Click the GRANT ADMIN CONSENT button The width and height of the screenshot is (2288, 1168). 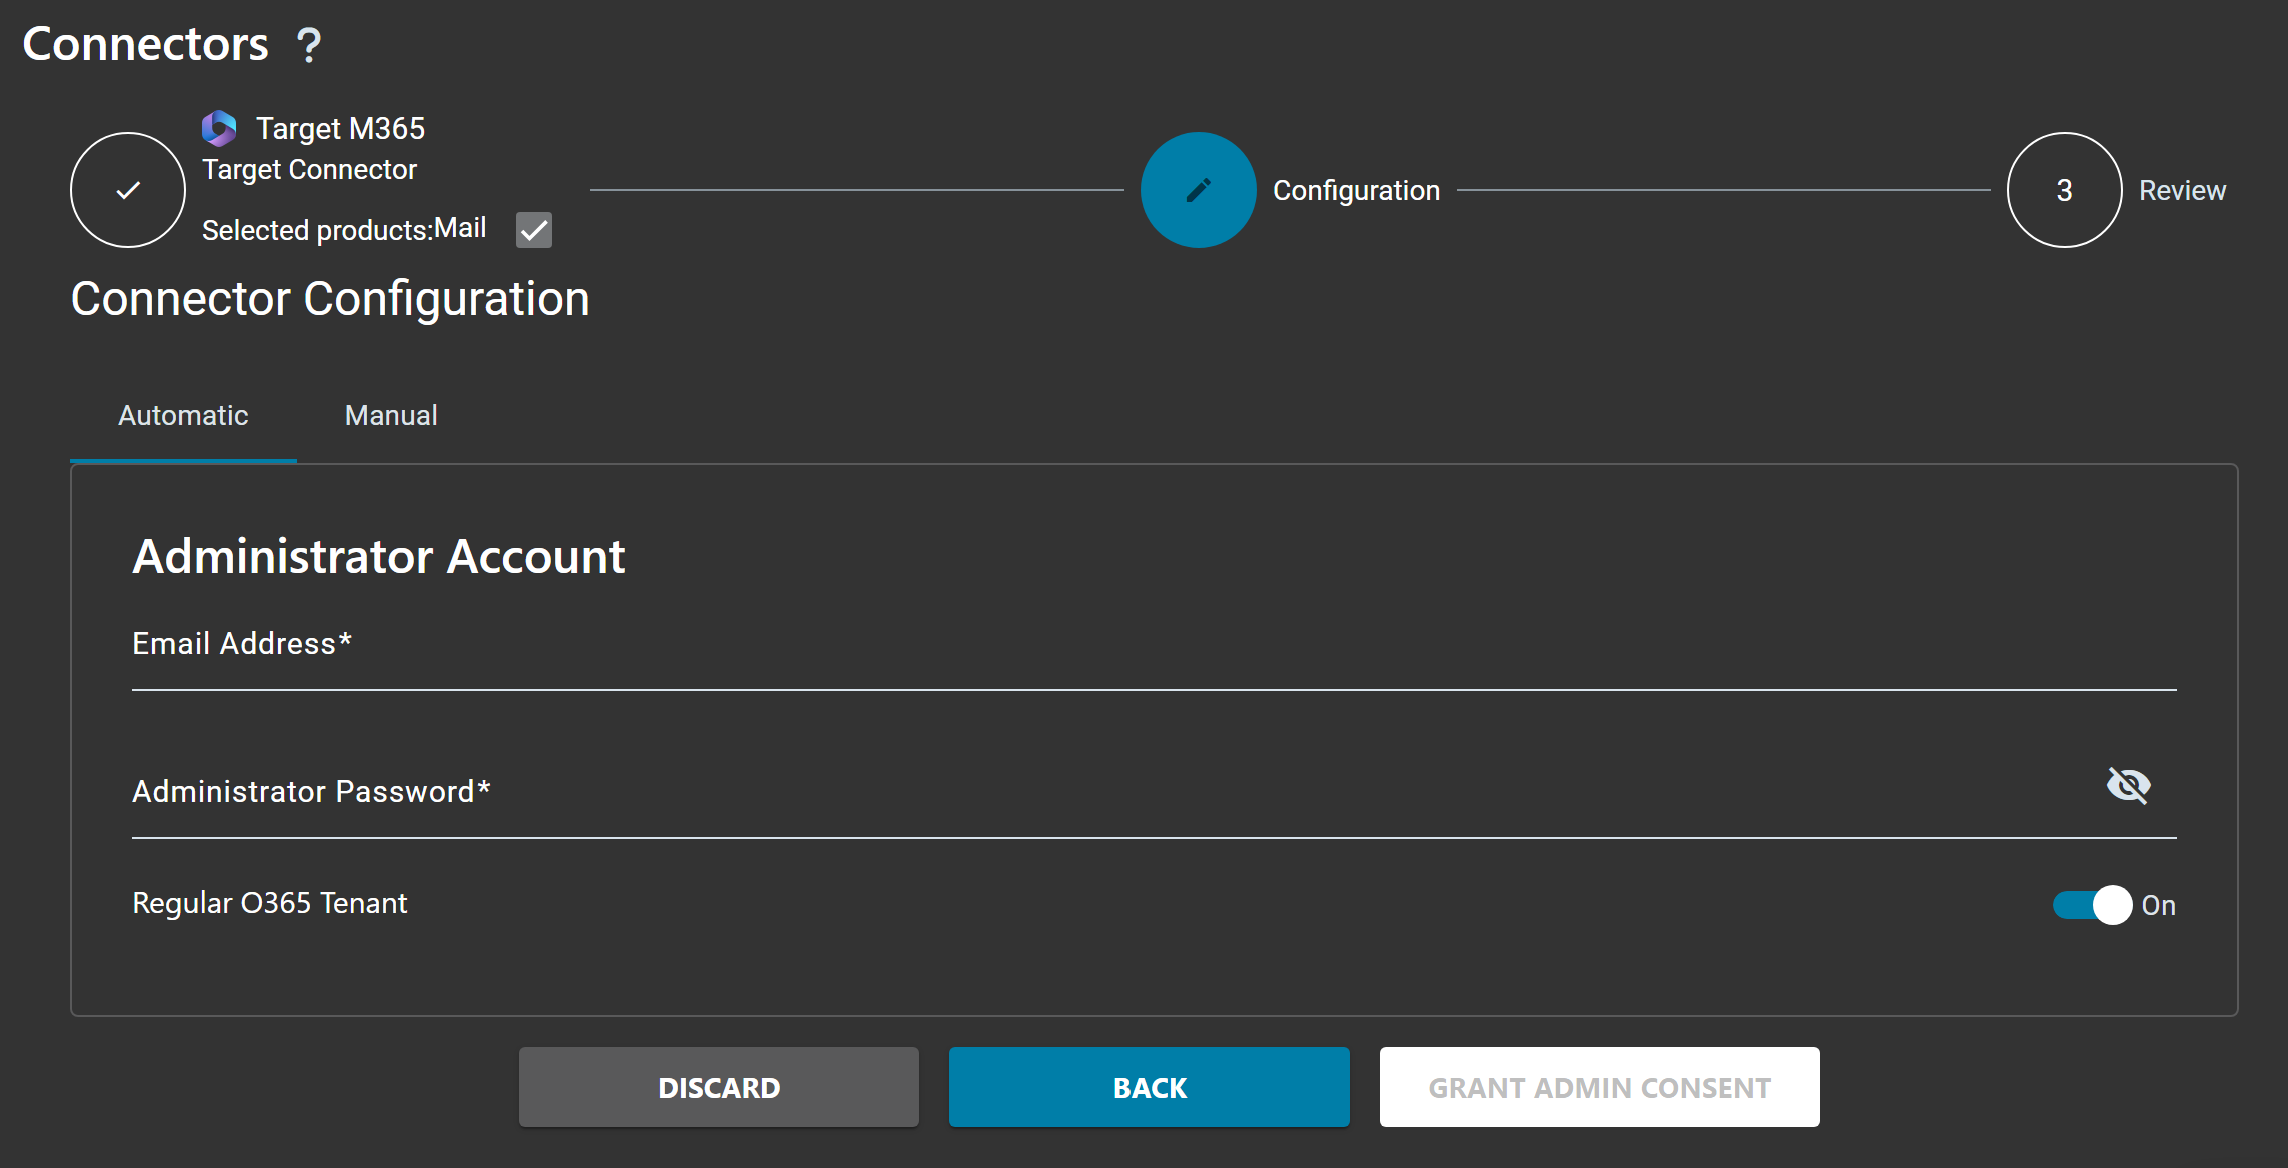1599,1087
